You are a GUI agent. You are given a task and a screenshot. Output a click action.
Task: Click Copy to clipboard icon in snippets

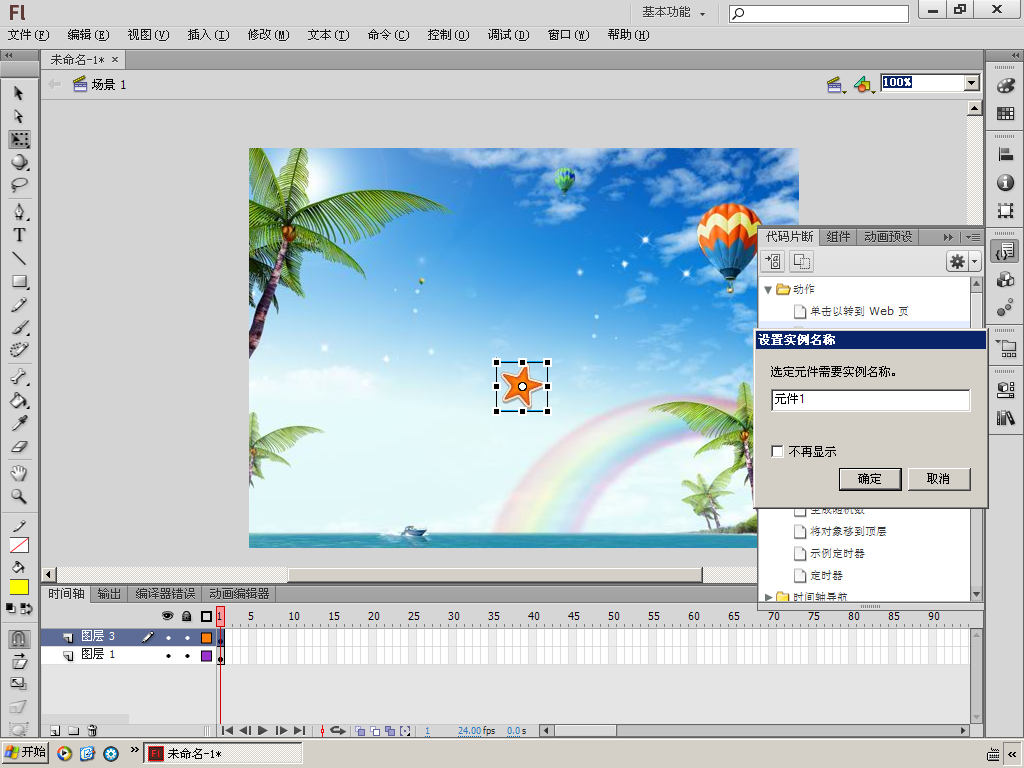click(802, 262)
